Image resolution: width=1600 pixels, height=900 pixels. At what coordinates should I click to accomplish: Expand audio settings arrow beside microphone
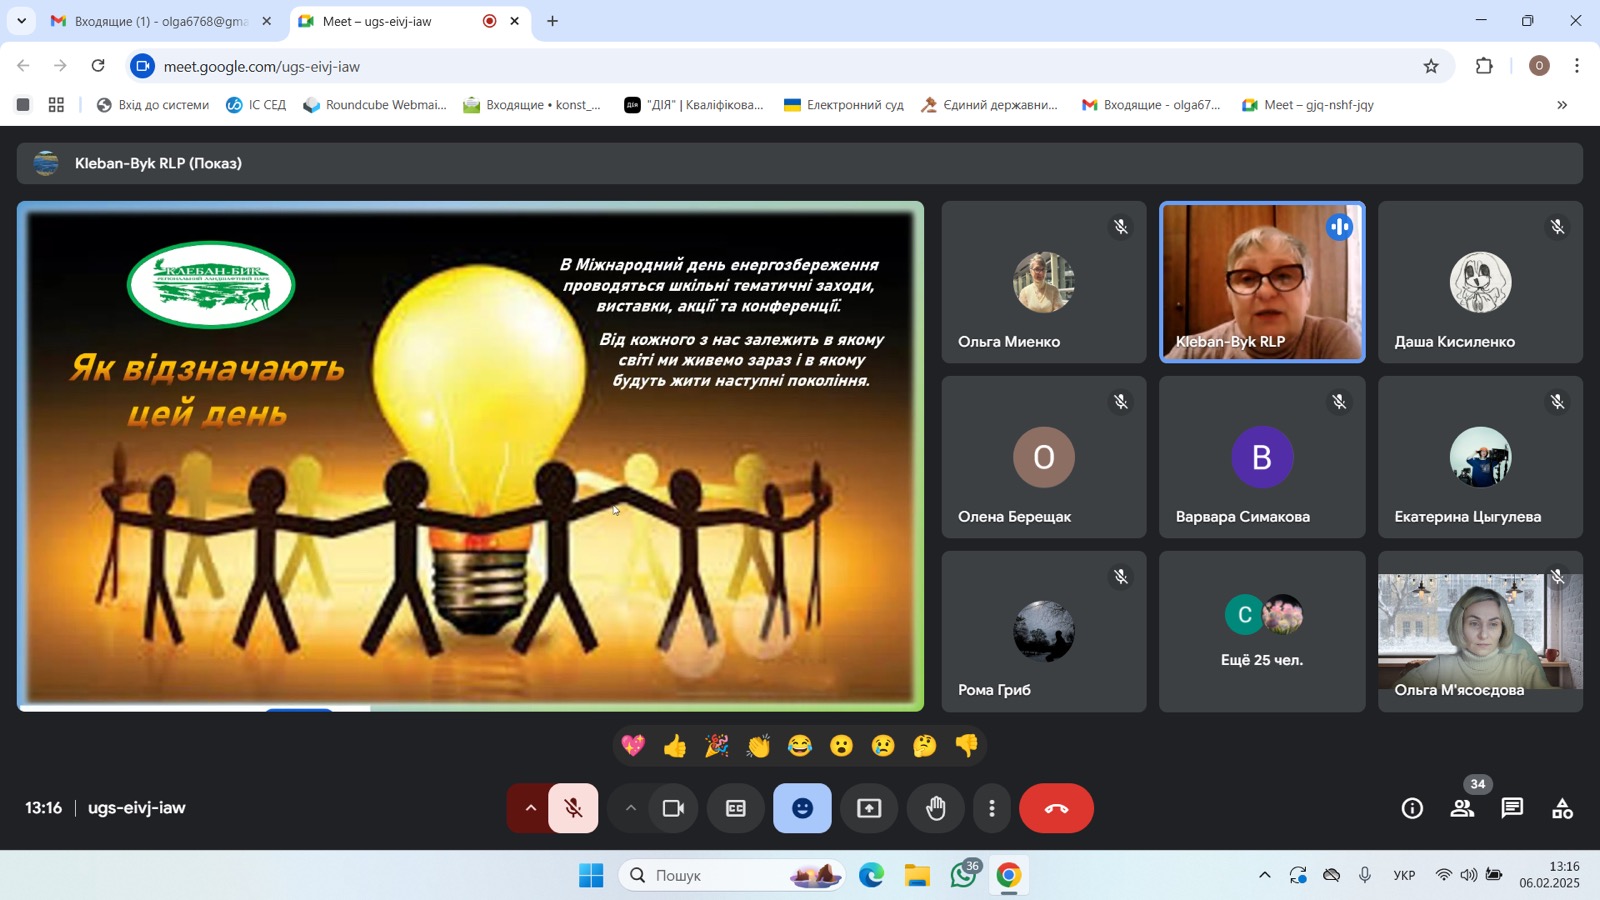(530, 808)
